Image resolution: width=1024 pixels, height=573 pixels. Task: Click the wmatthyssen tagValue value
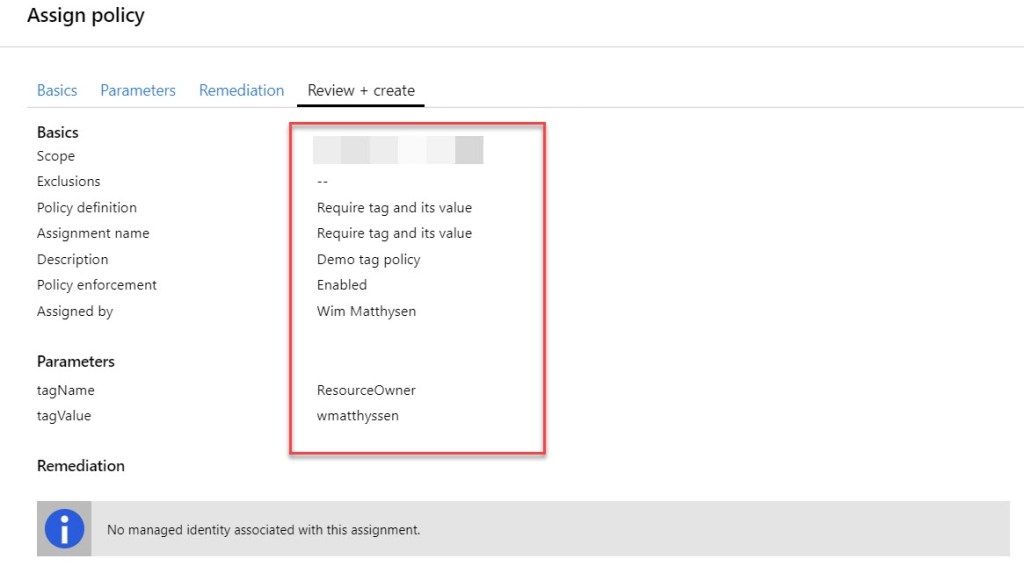(x=358, y=416)
